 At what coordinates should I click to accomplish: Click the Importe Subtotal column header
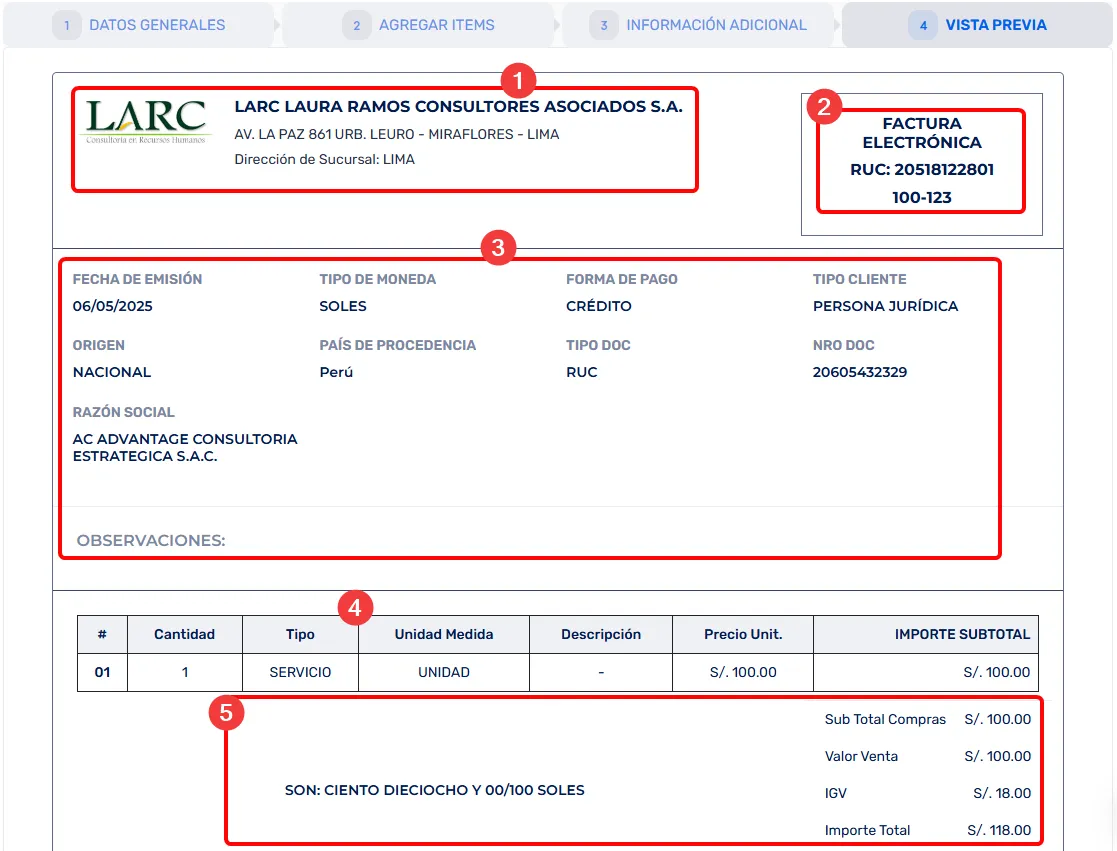pos(962,634)
